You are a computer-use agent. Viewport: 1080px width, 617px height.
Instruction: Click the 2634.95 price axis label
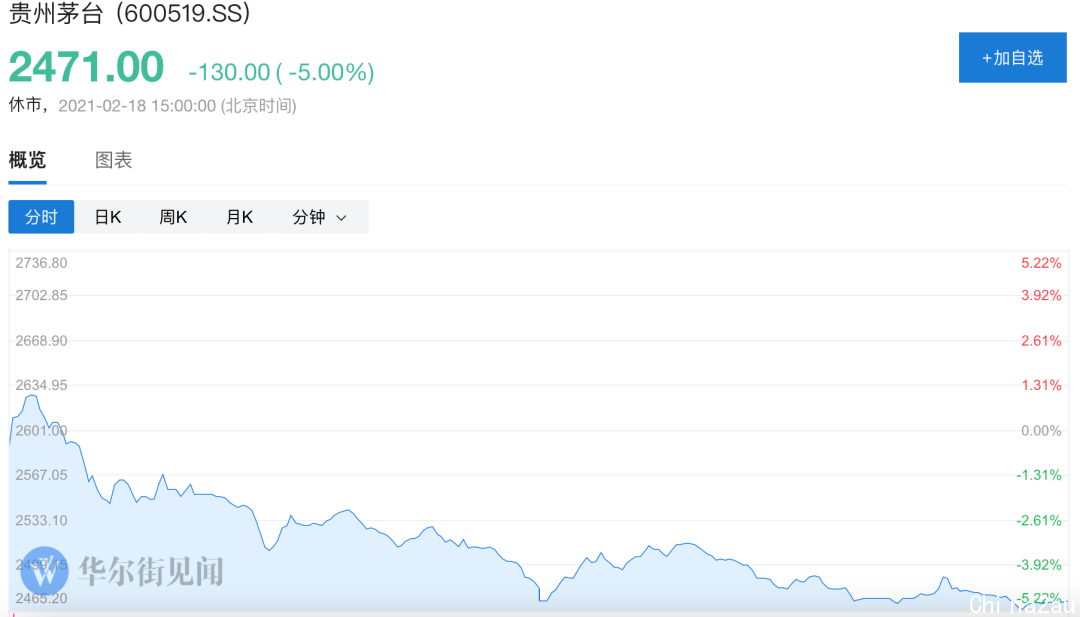click(x=41, y=385)
